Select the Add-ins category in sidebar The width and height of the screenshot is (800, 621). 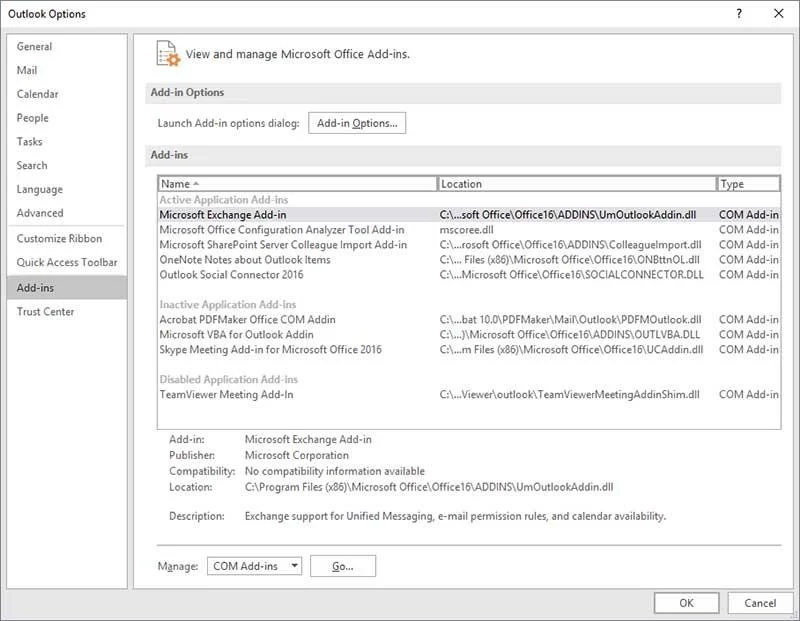67,288
